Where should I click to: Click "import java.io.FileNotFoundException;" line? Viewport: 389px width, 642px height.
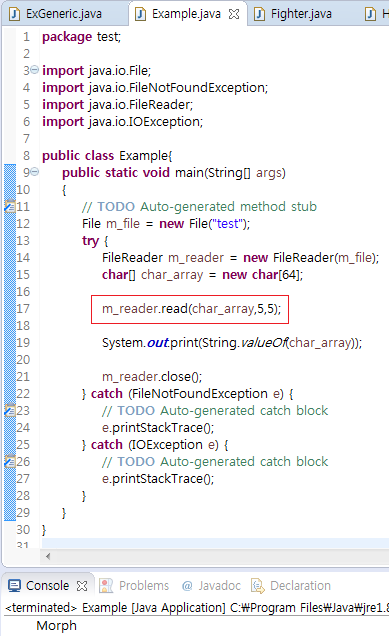pos(155,88)
